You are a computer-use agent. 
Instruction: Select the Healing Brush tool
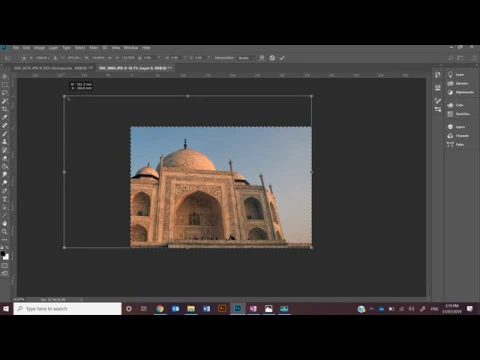click(5, 125)
